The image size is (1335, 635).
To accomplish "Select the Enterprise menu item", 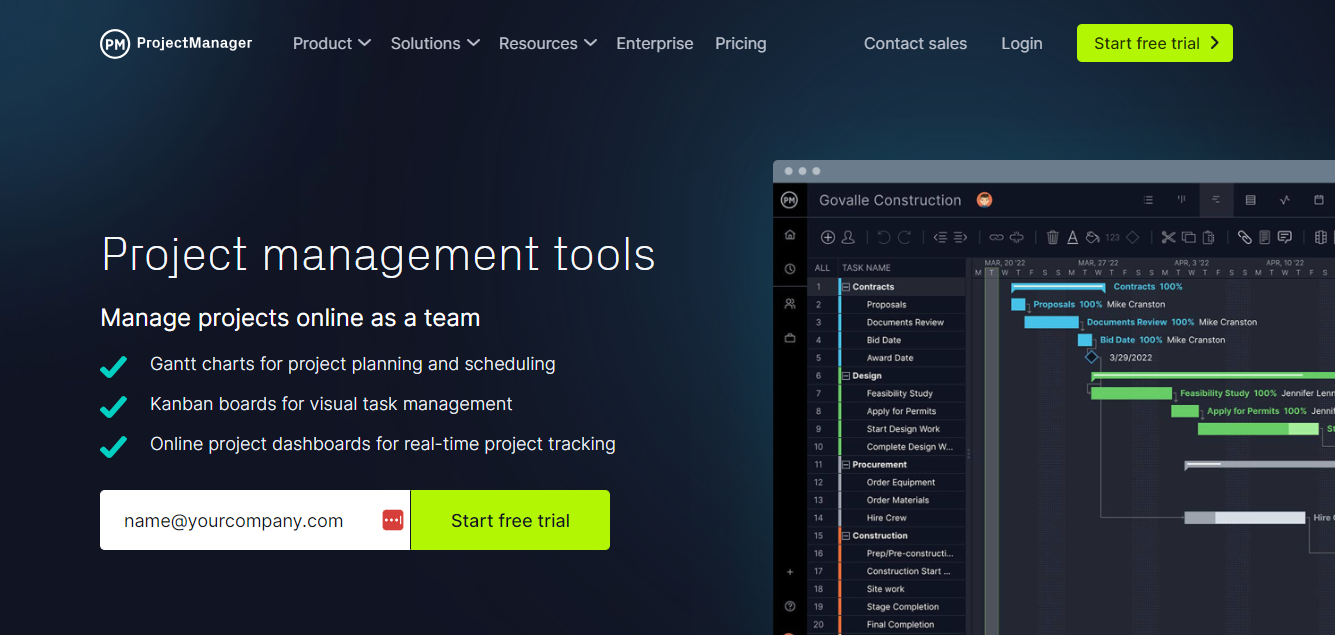I will click(654, 43).
